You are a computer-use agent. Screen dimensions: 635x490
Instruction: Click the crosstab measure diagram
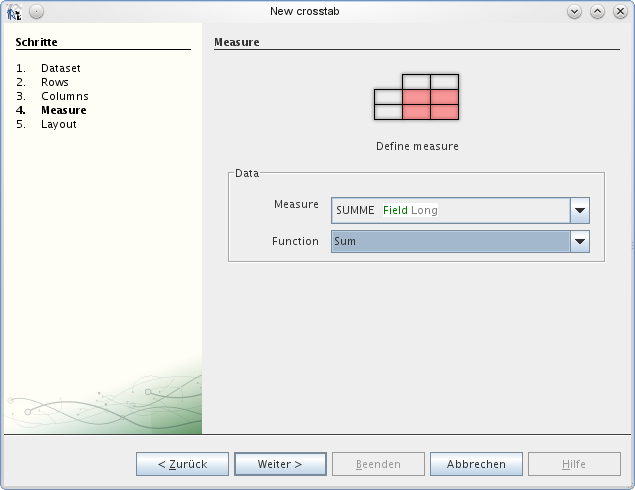click(x=416, y=97)
